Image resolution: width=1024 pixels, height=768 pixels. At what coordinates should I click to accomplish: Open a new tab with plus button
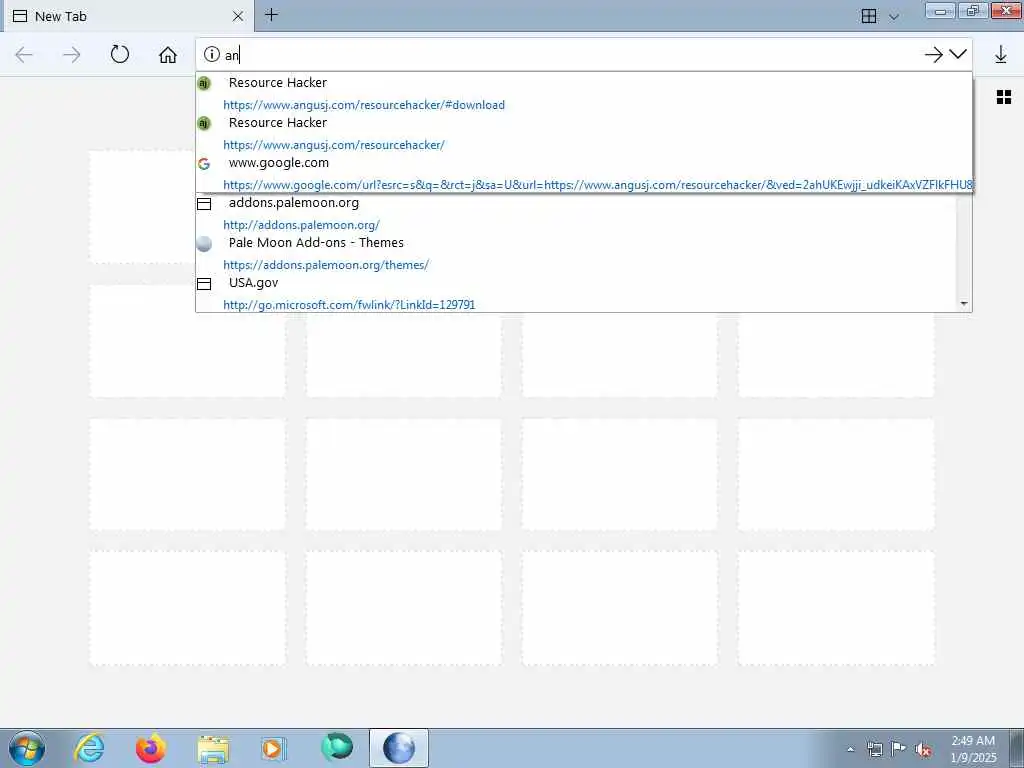272,14
